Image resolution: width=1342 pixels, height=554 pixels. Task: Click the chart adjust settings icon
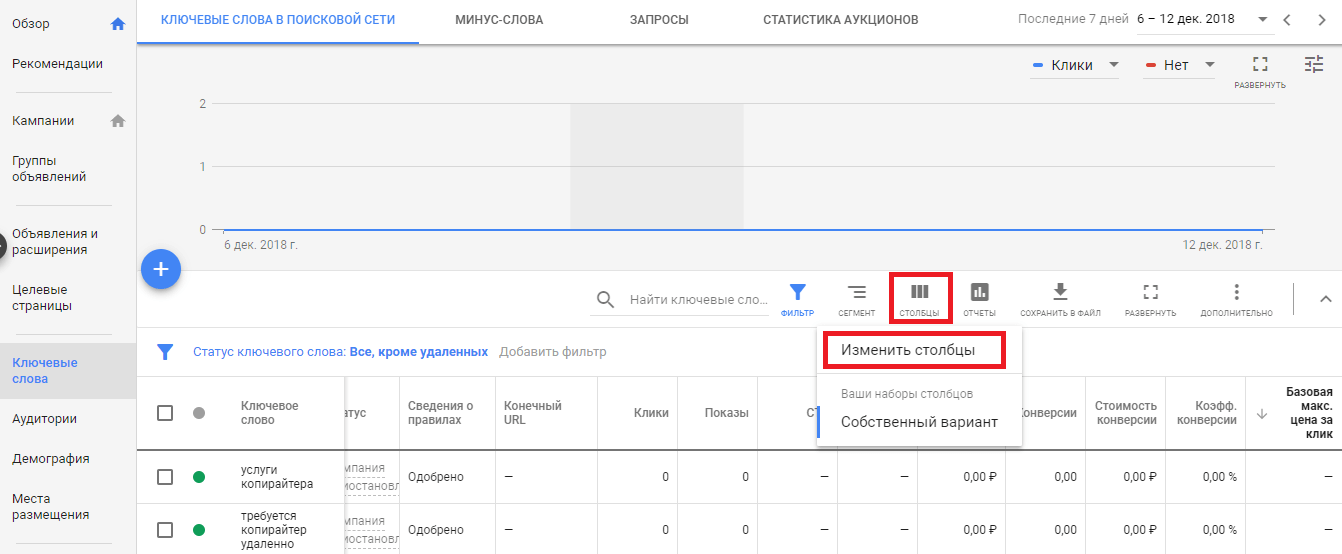tap(1313, 64)
